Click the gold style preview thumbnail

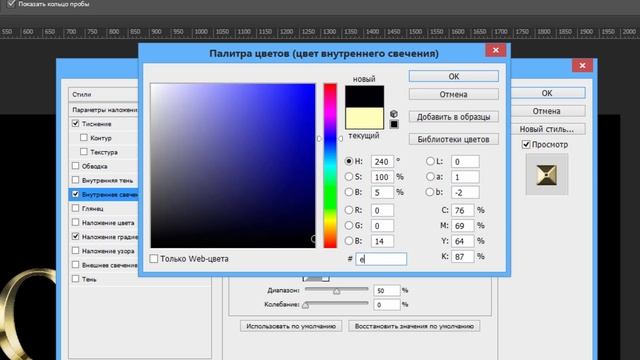coord(547,175)
